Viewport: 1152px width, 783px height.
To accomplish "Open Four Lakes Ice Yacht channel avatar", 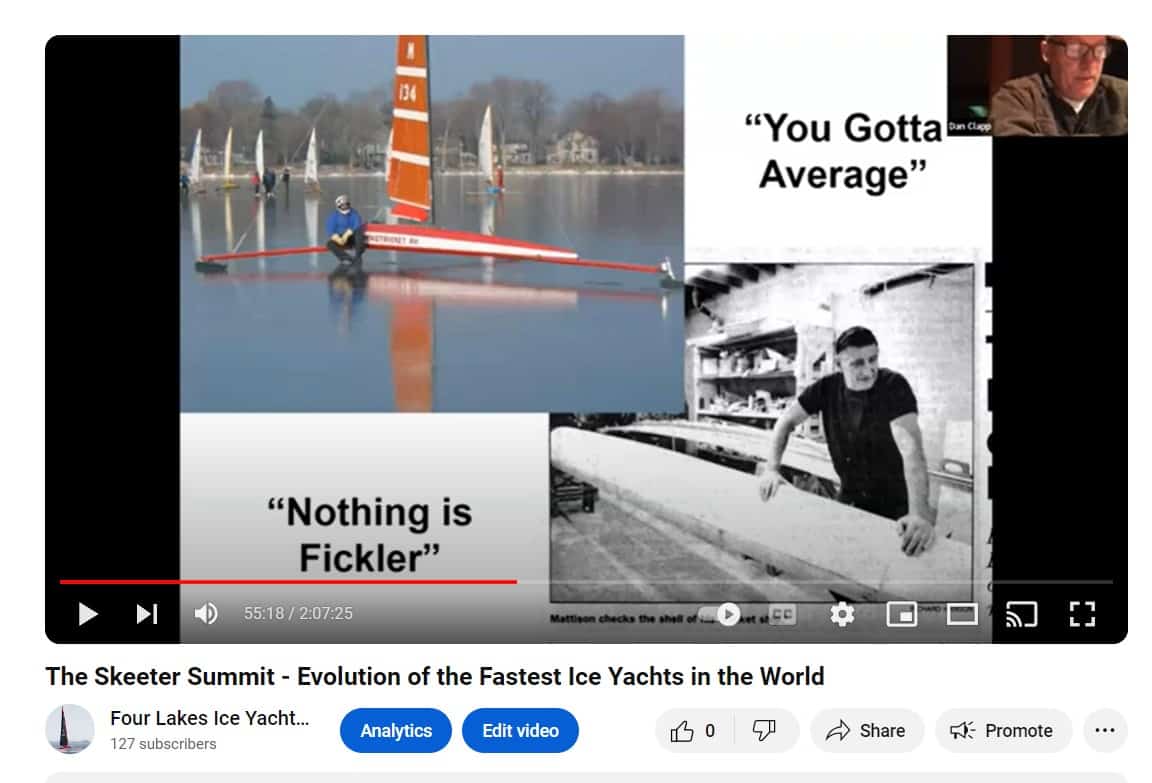I will pos(70,729).
